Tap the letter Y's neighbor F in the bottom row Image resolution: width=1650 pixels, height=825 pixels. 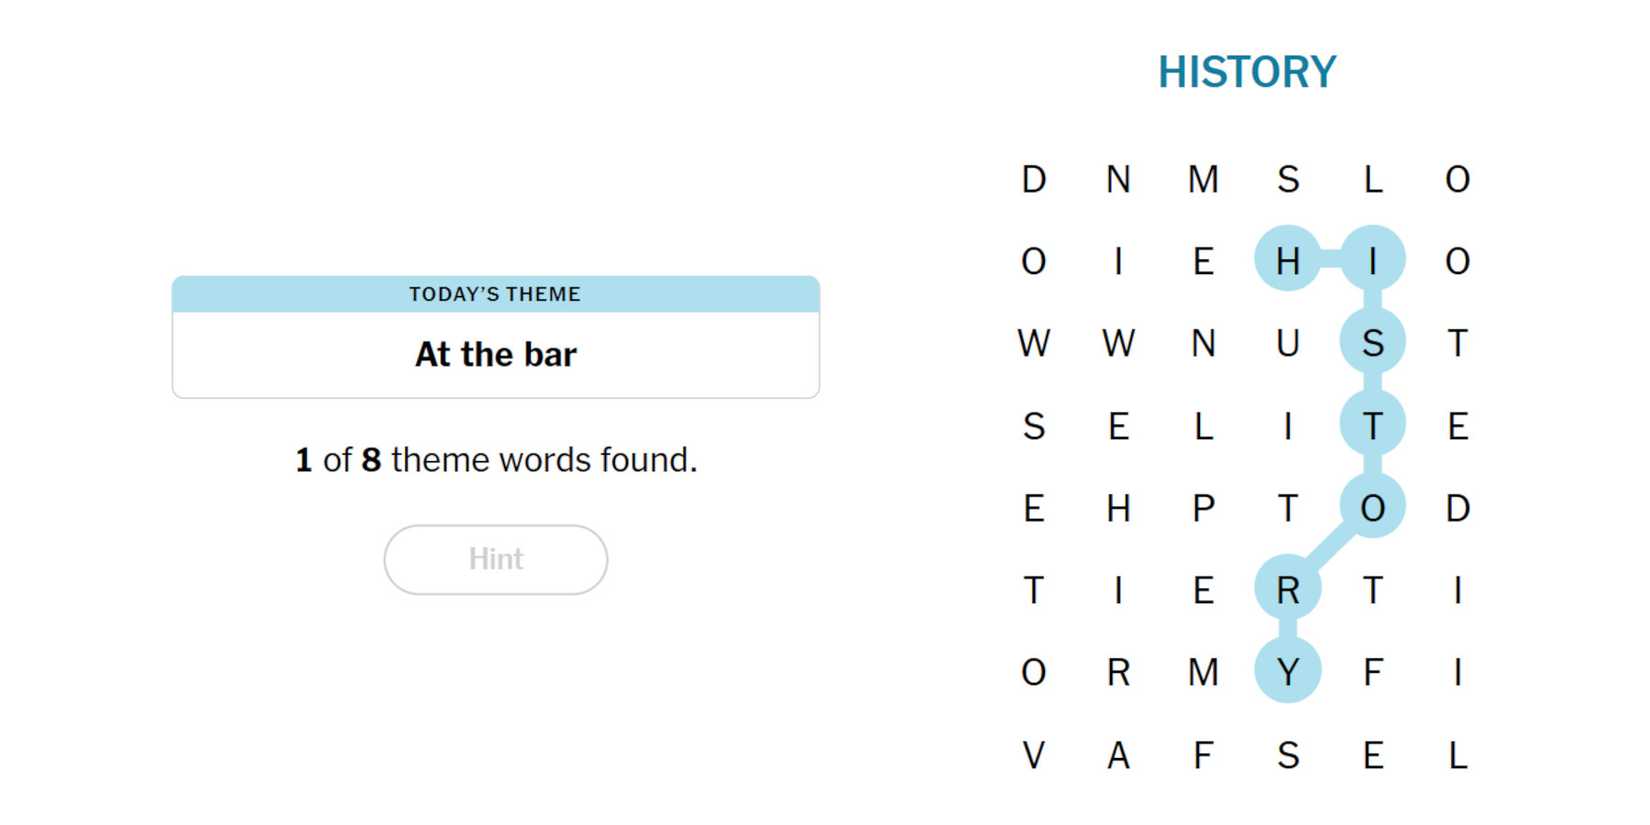(1203, 755)
